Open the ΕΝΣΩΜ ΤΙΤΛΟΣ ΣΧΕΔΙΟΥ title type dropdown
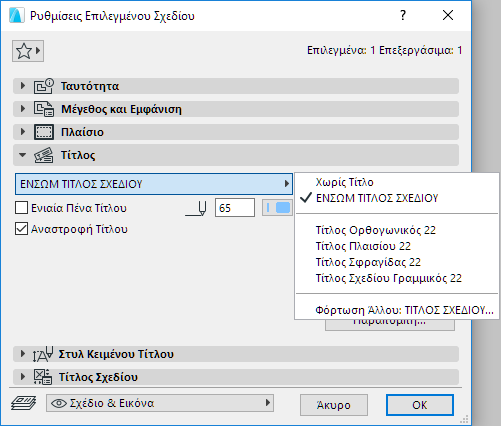This screenshot has height=426, width=501. click(154, 184)
